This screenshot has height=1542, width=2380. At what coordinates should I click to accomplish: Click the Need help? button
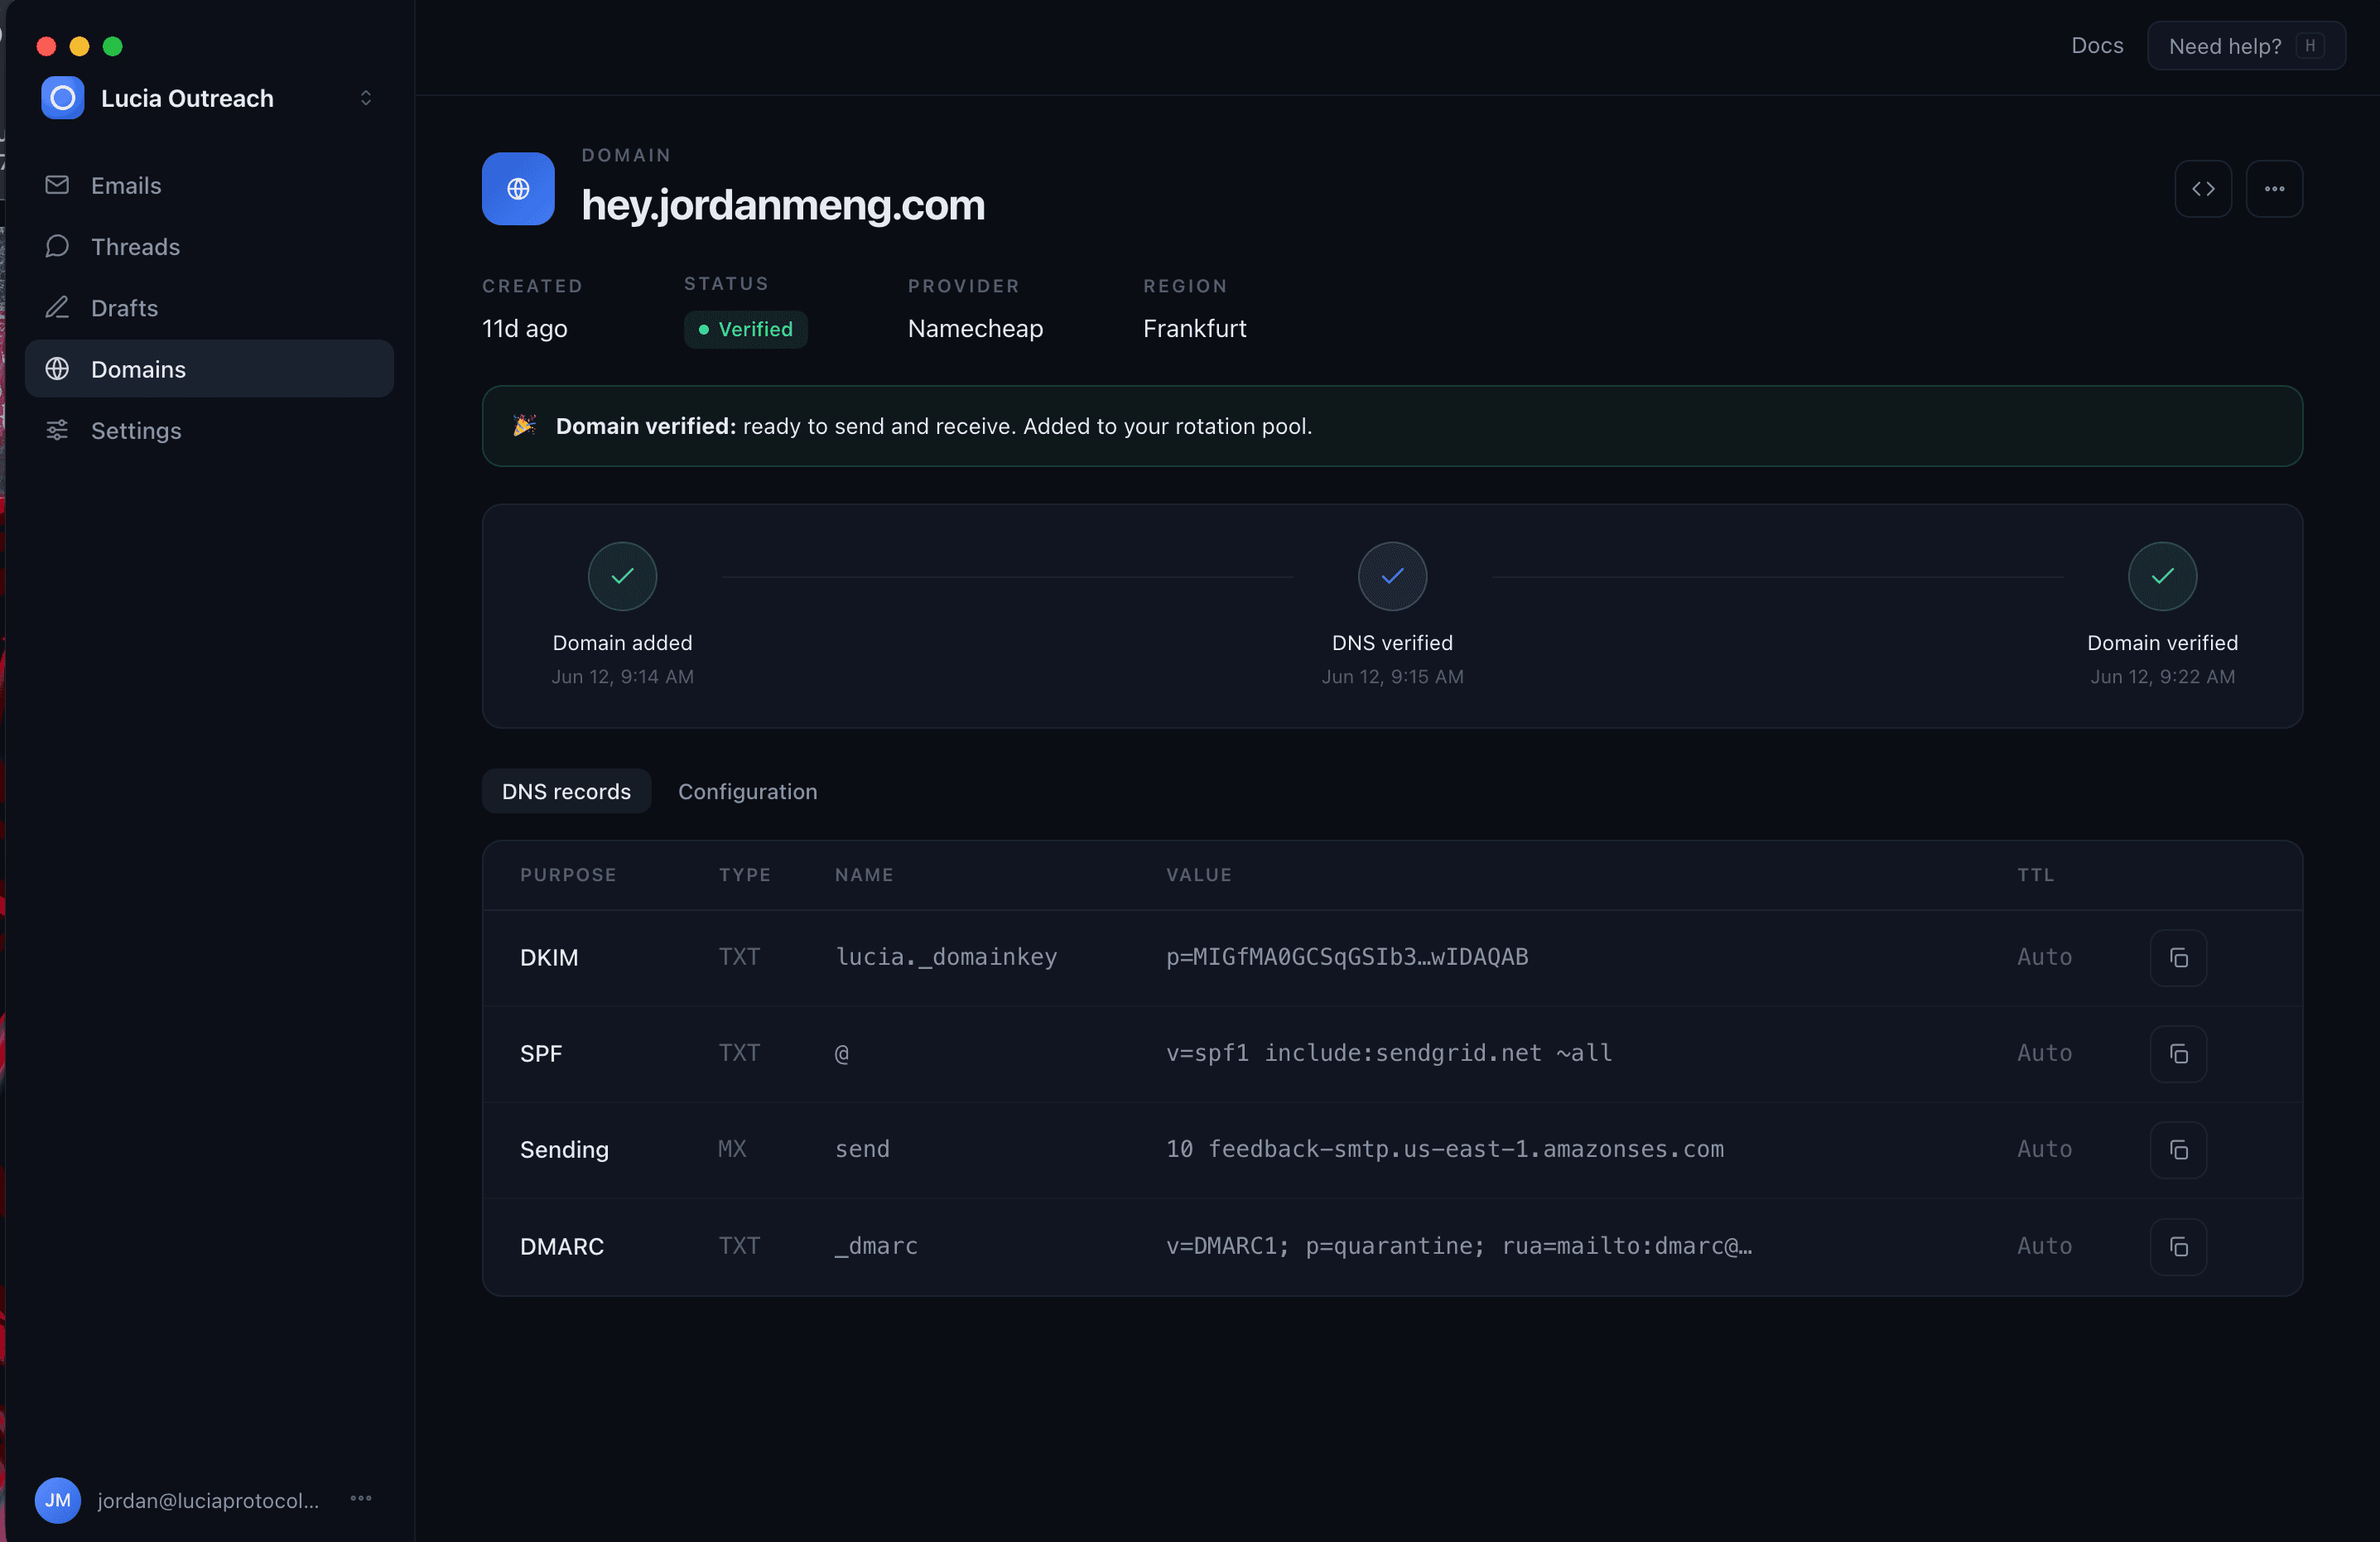point(2246,46)
